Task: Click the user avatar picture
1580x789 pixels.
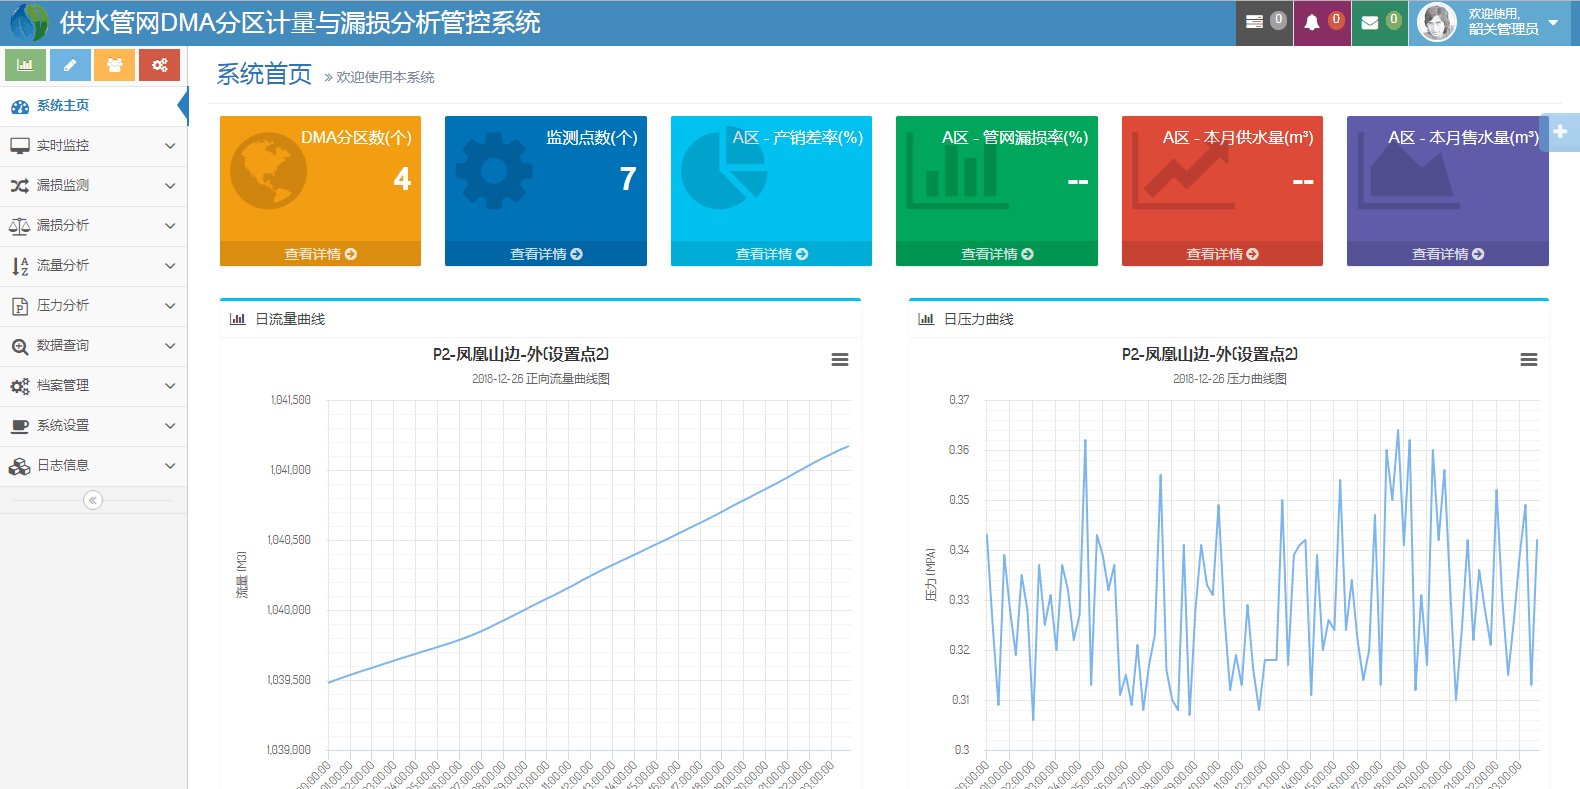Action: 1437,22
